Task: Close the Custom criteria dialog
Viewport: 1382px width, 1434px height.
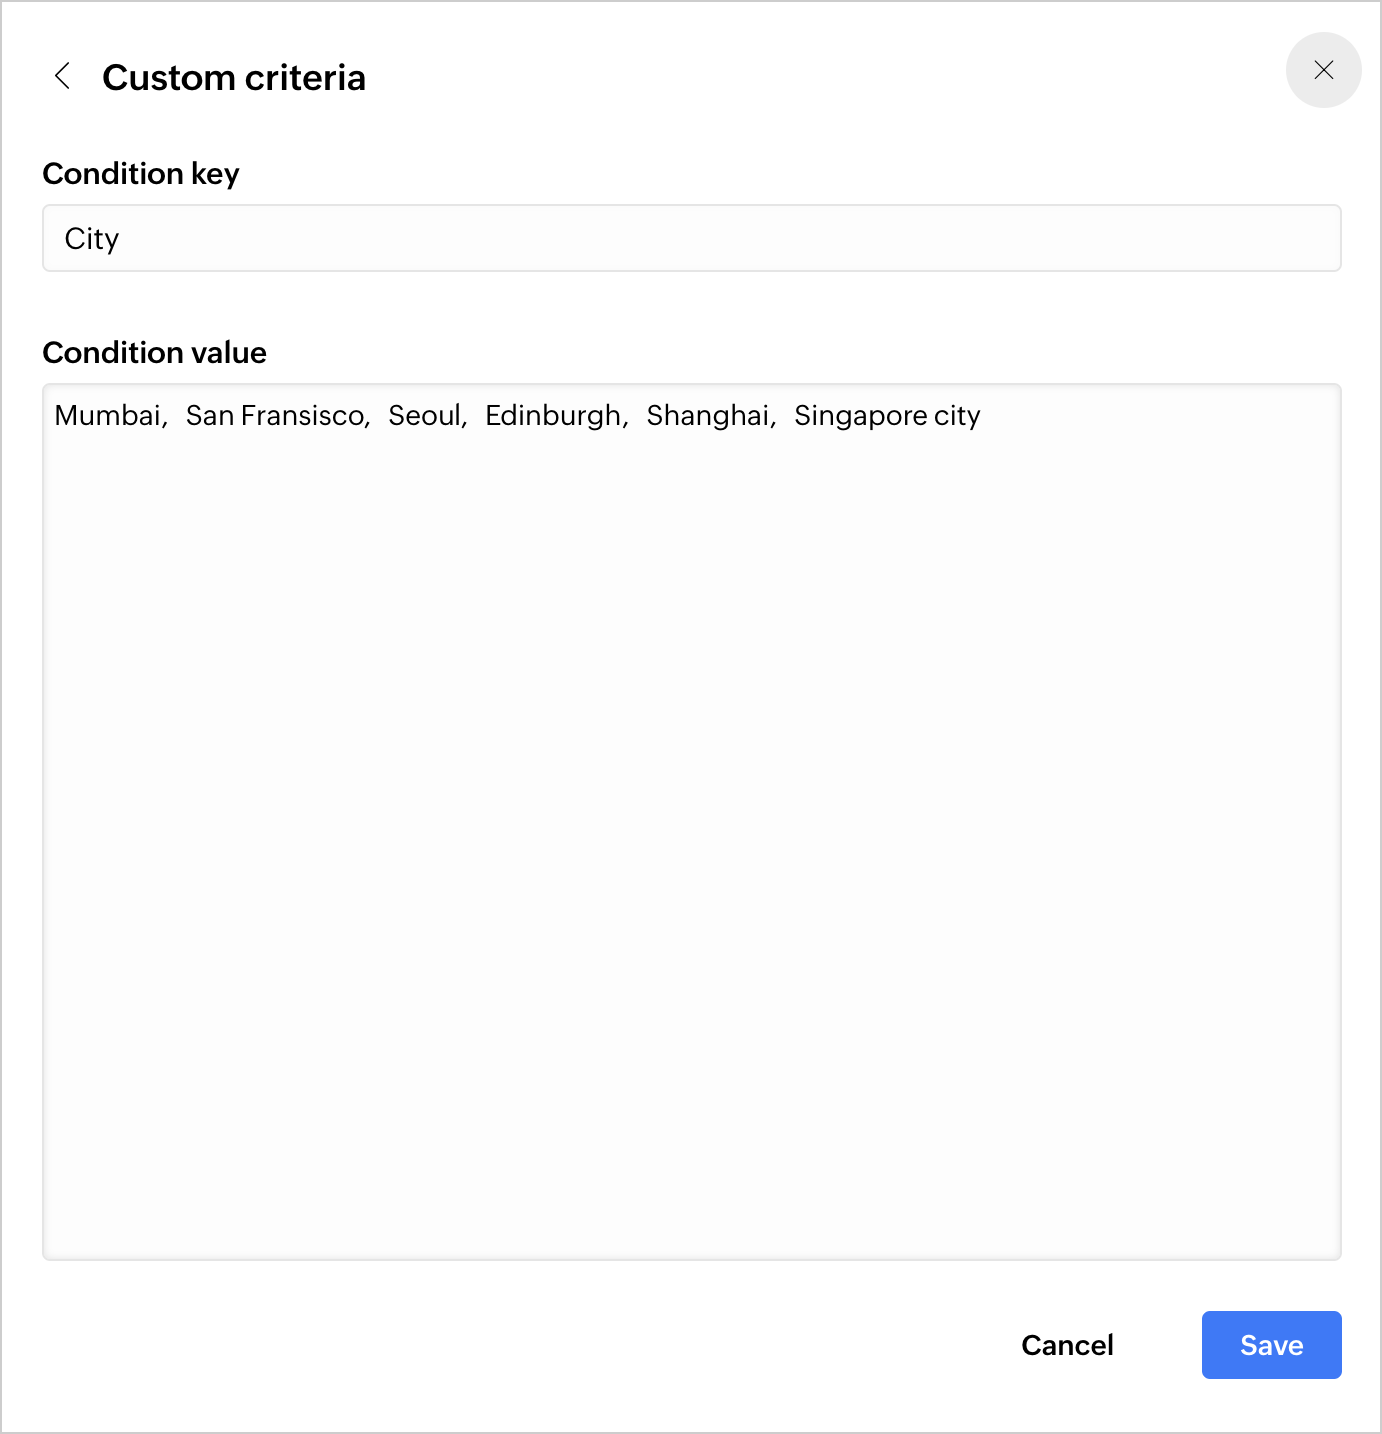Action: (1323, 70)
